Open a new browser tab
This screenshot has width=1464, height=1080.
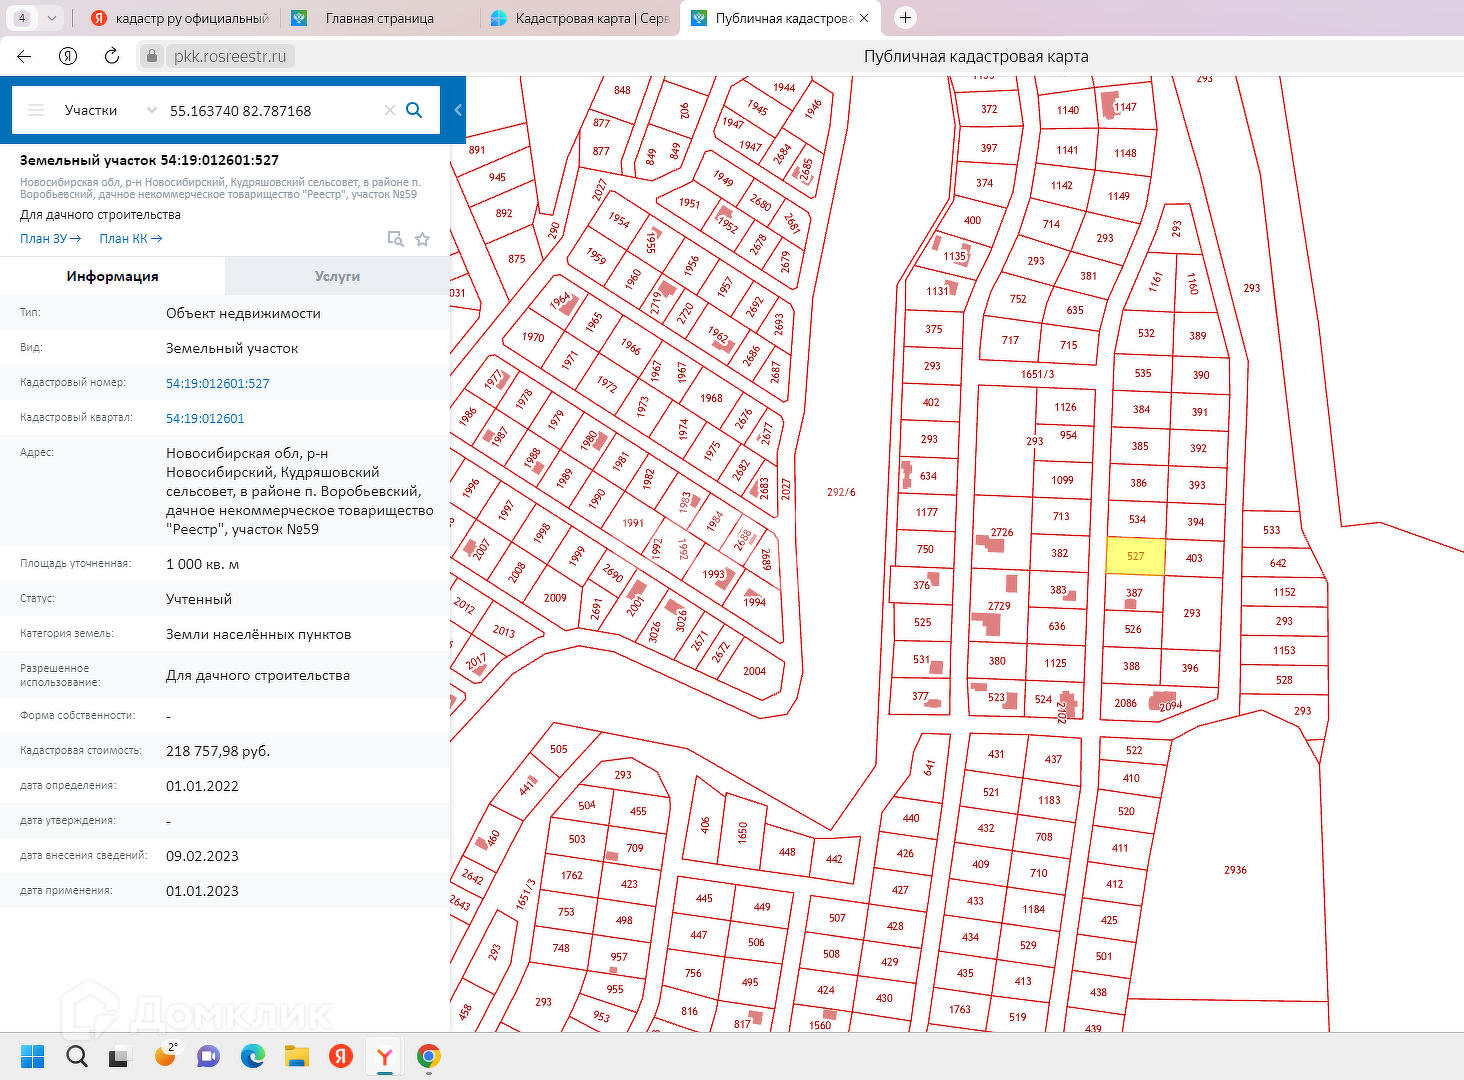905,18
